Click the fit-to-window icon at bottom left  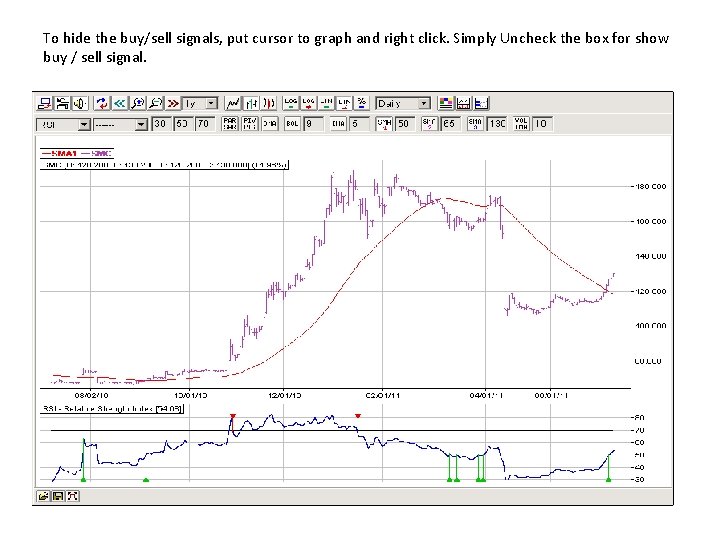73,496
